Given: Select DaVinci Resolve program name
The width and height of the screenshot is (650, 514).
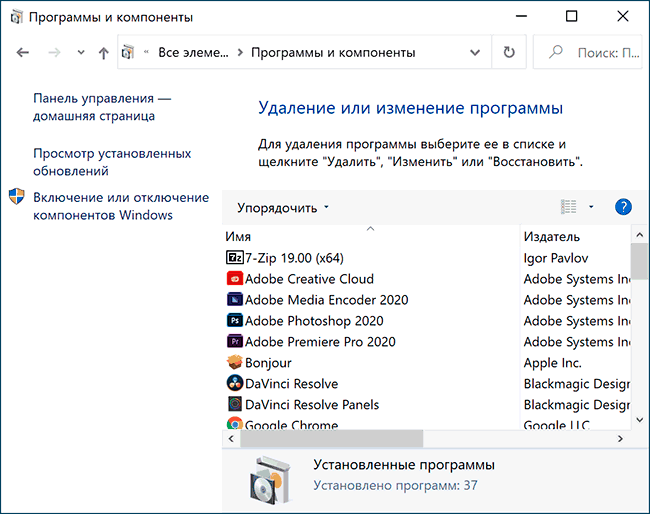Looking at the screenshot, I should coord(291,383).
